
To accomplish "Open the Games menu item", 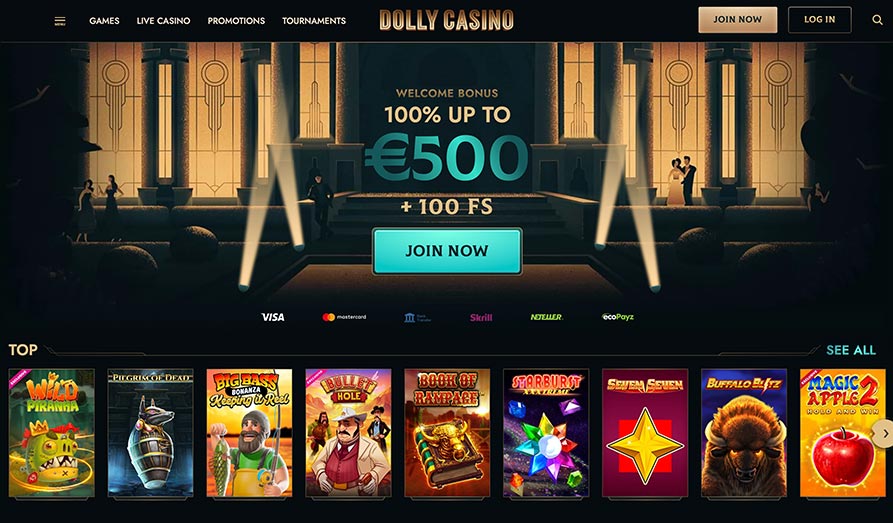I will coord(104,21).
